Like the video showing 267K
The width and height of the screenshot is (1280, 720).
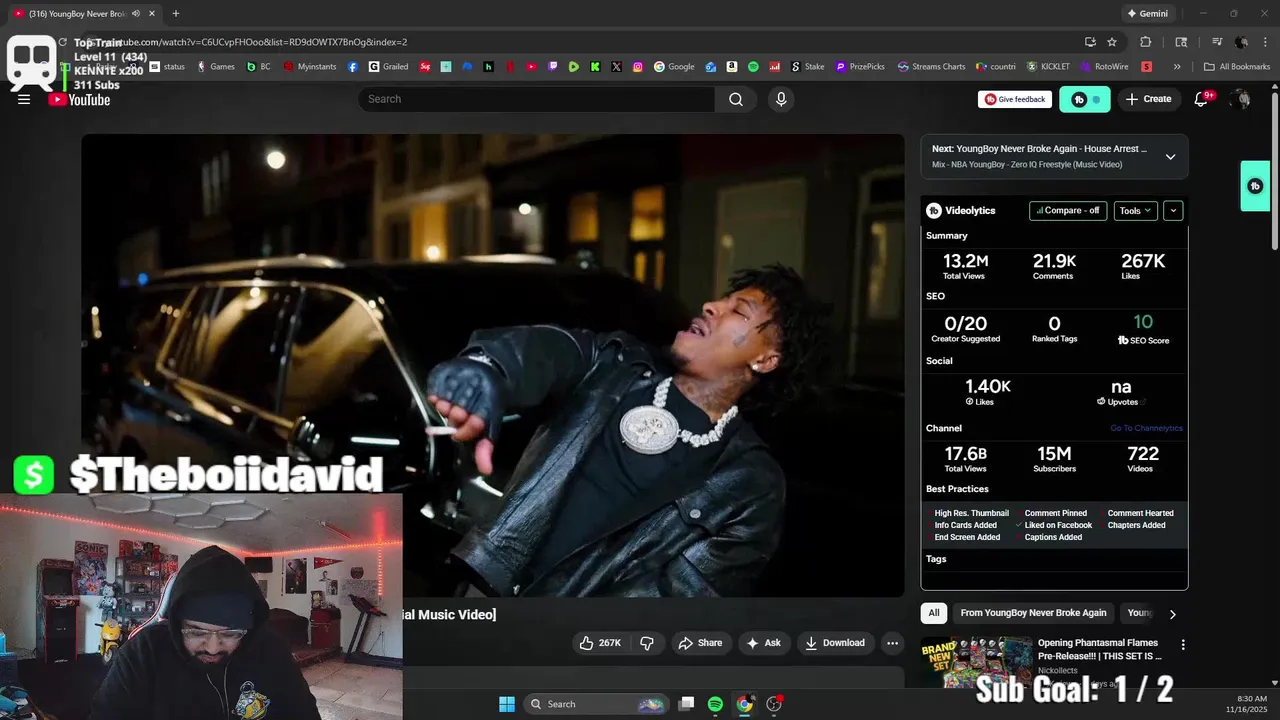click(x=600, y=643)
